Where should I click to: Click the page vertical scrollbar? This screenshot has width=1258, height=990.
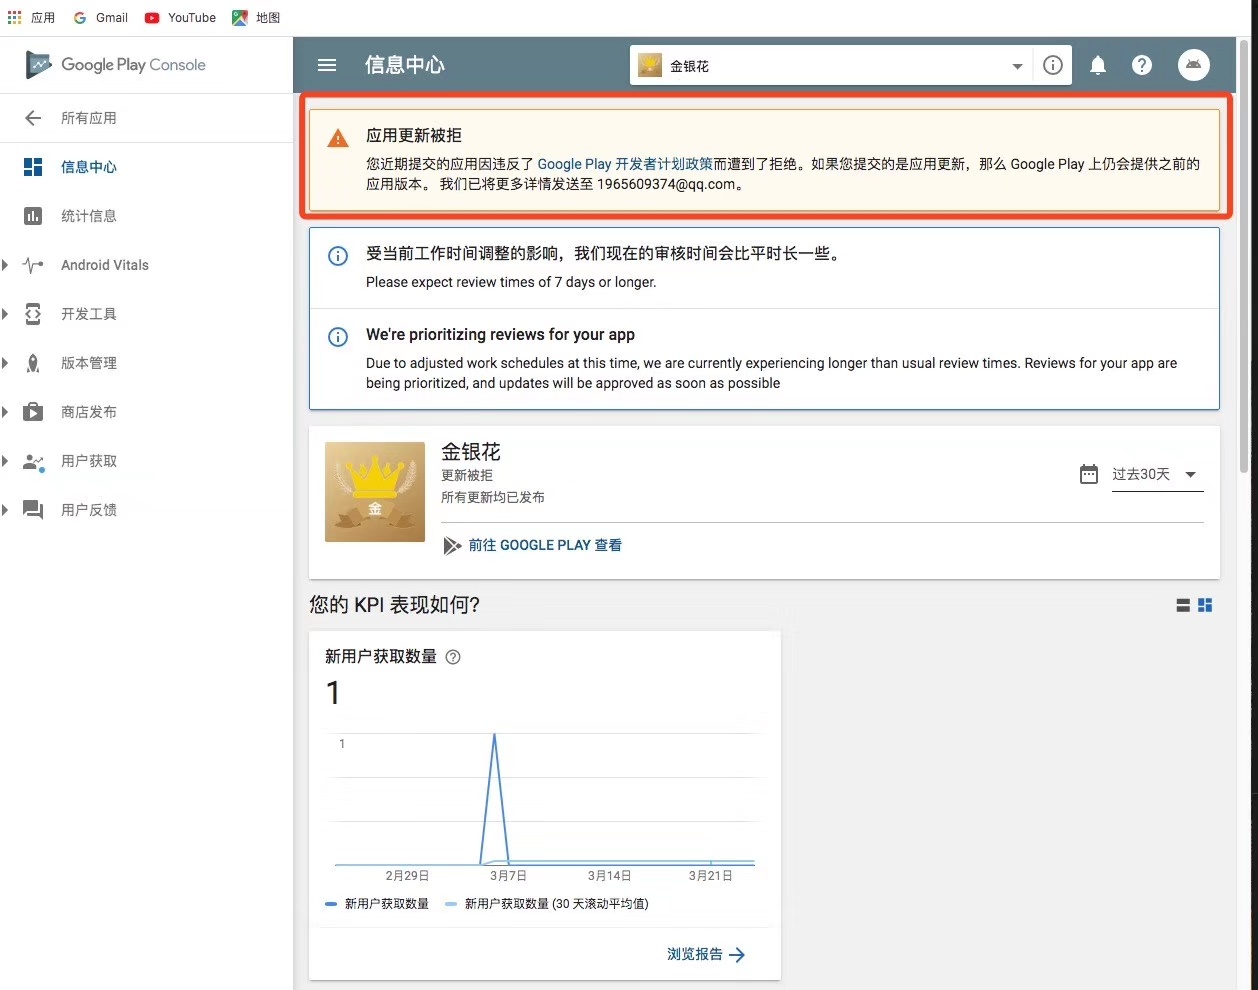coord(1244,258)
